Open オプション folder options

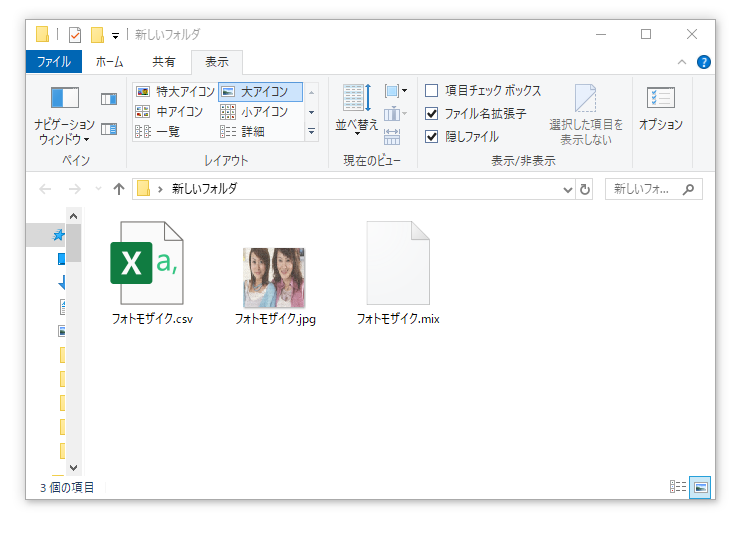click(x=661, y=109)
